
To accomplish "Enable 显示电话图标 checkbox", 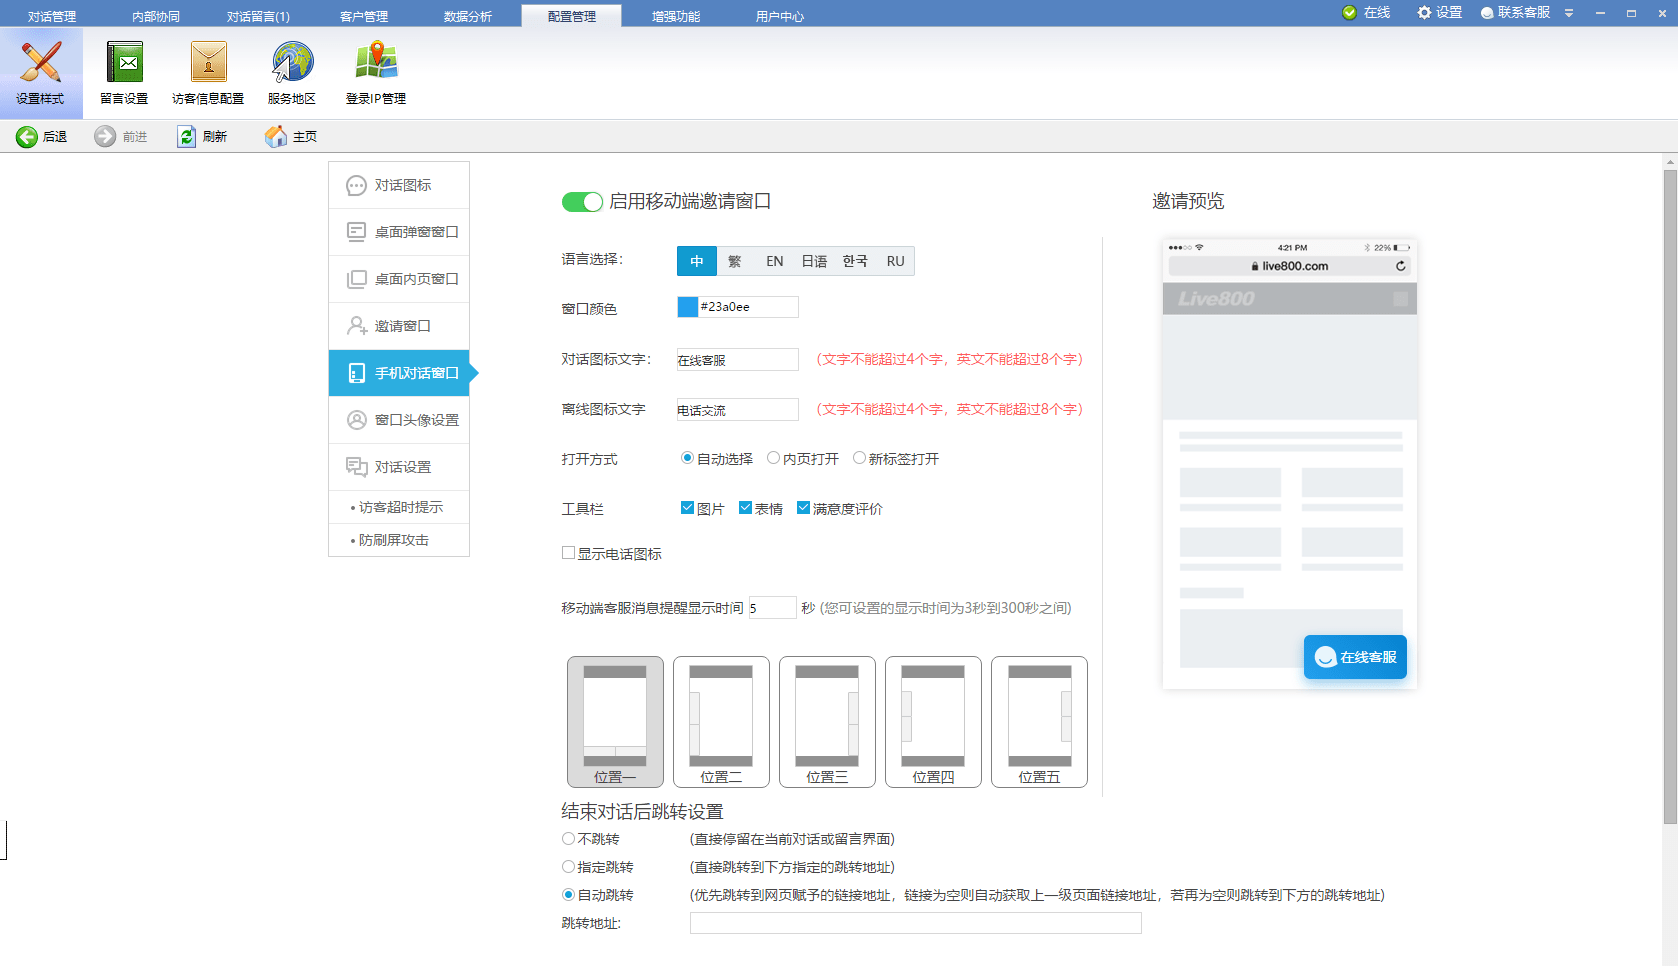I will 568,552.
